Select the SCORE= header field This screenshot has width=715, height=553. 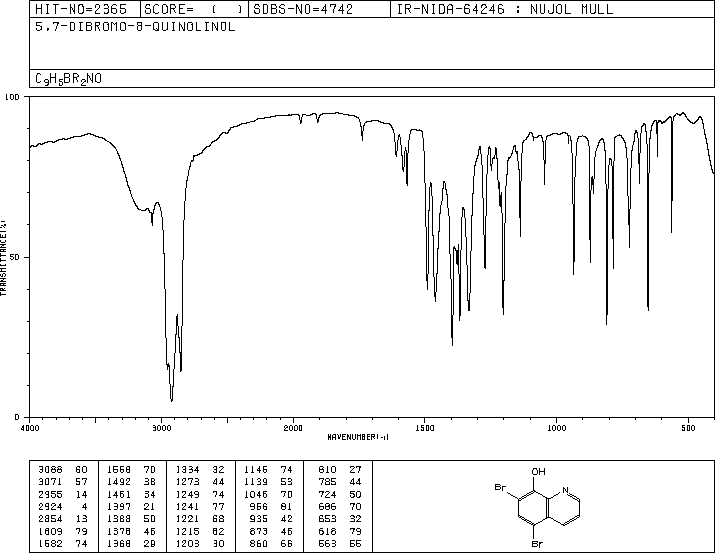tap(194, 9)
